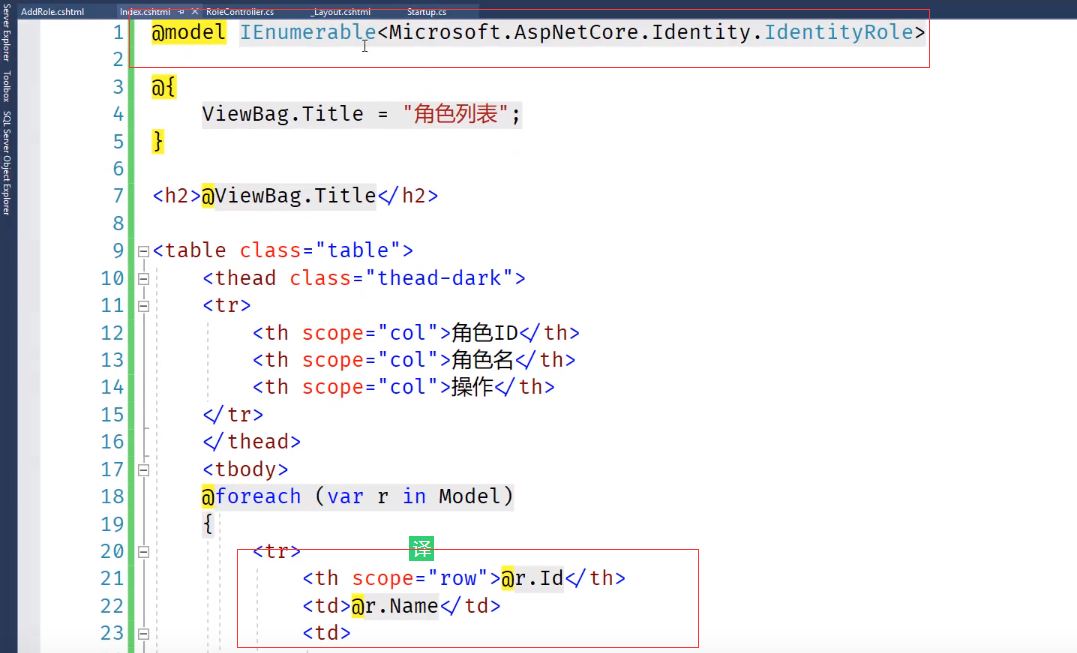Click the "角色列表" string on line 4
This screenshot has height=653, width=1077.
(455, 114)
